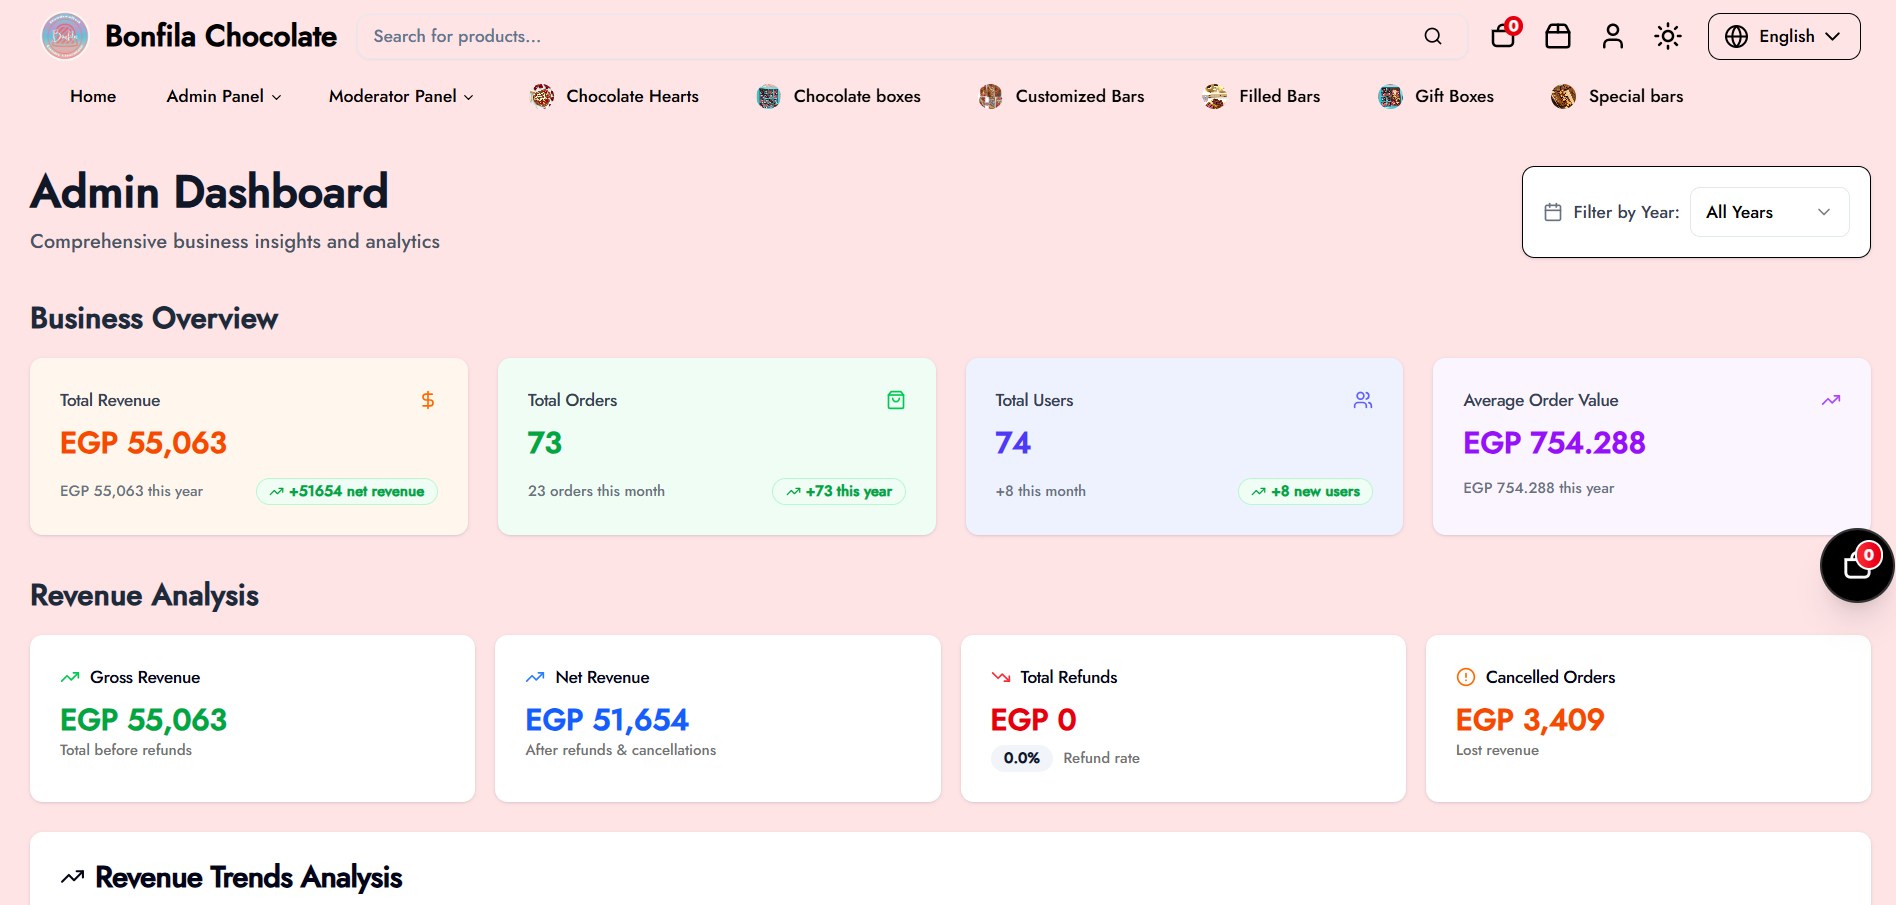The image size is (1896, 905).
Task: Open the floating cart button
Action: pyautogui.click(x=1857, y=566)
